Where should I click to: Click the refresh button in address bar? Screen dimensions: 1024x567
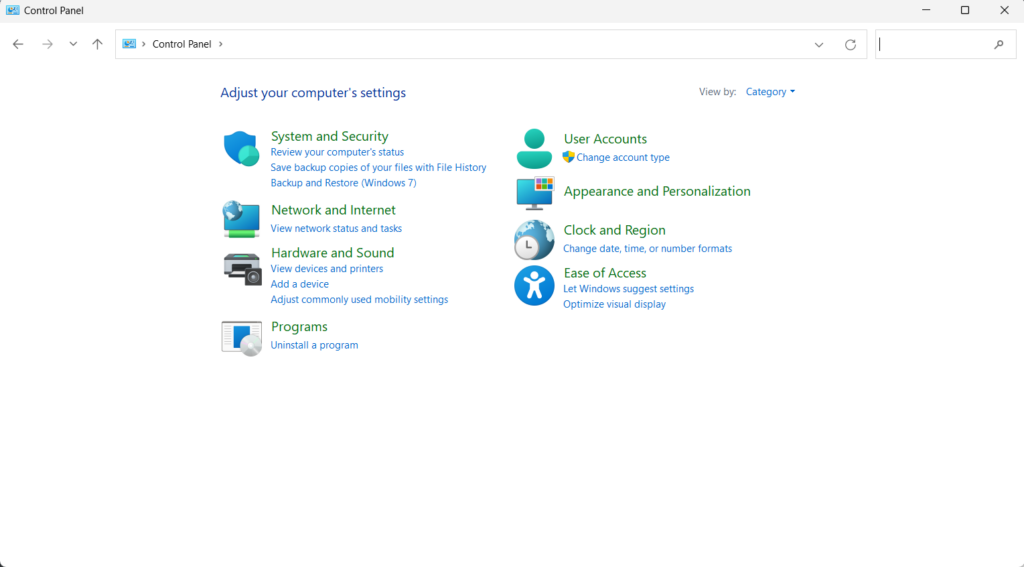[x=850, y=45]
